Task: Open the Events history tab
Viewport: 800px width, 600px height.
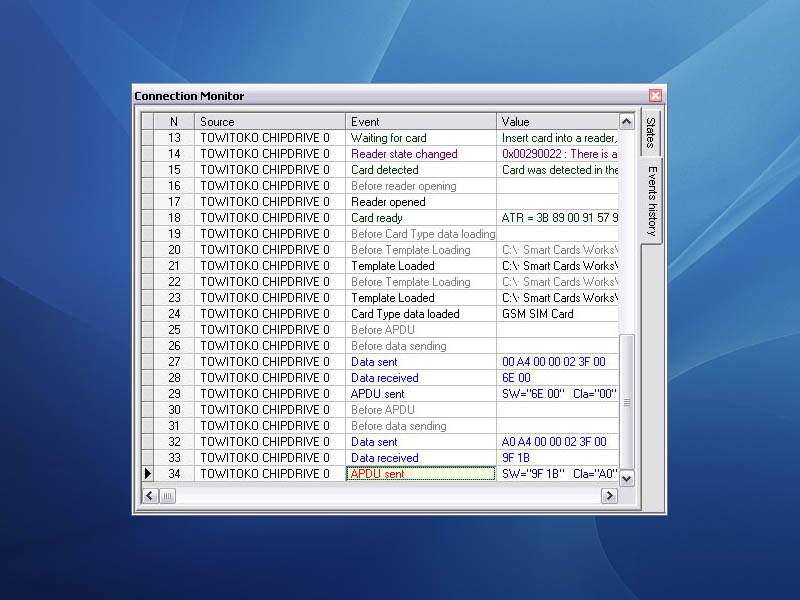Action: [x=650, y=200]
